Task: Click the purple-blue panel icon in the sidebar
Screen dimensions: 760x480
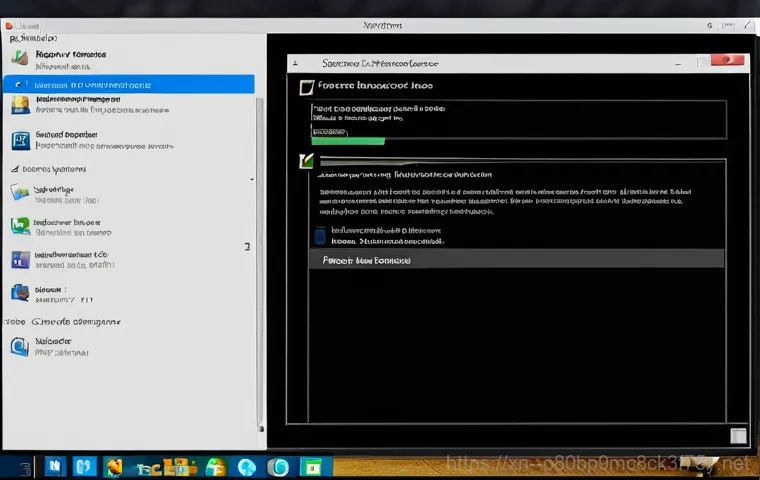Action: coord(20,260)
